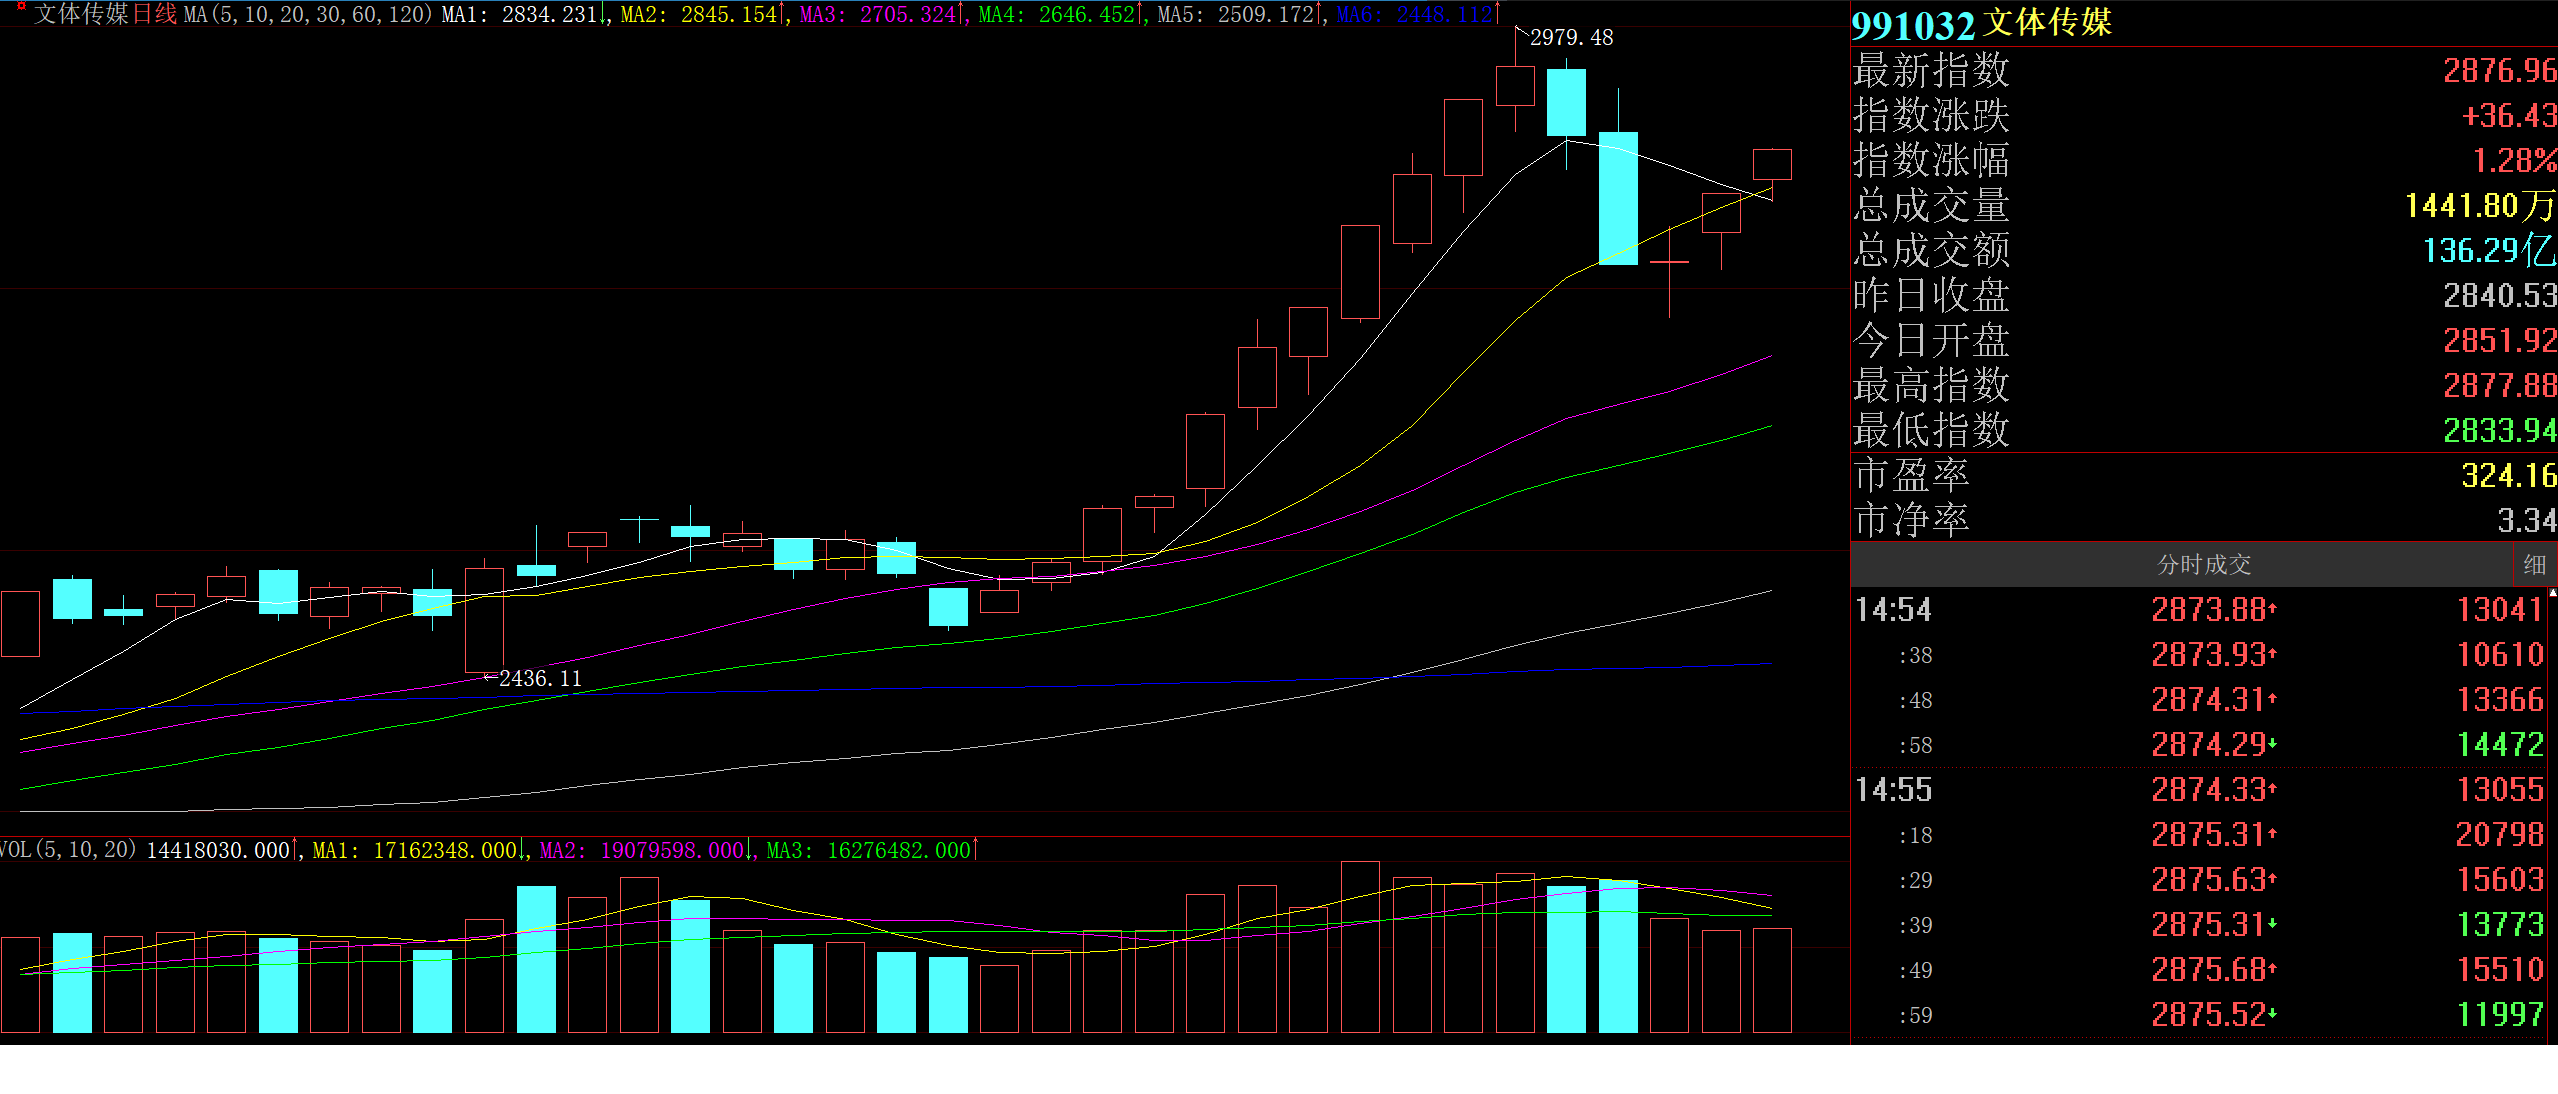Screen dimensions: 2558x1094
Task: Select the rightmost hollow red candlestick
Action: coord(1772,164)
